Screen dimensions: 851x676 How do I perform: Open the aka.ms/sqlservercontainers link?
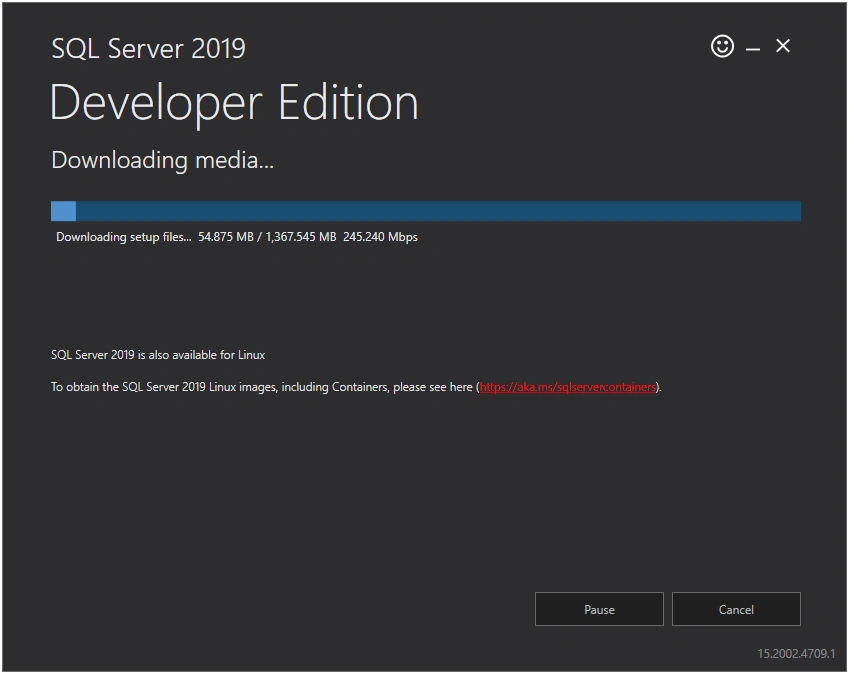[567, 387]
